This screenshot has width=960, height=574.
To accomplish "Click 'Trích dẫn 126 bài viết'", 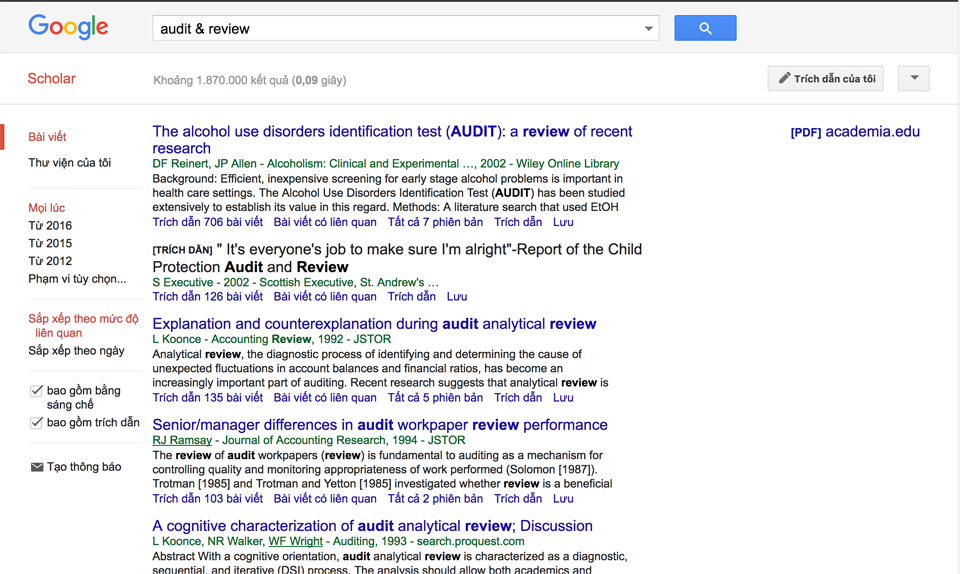I will click(208, 297).
